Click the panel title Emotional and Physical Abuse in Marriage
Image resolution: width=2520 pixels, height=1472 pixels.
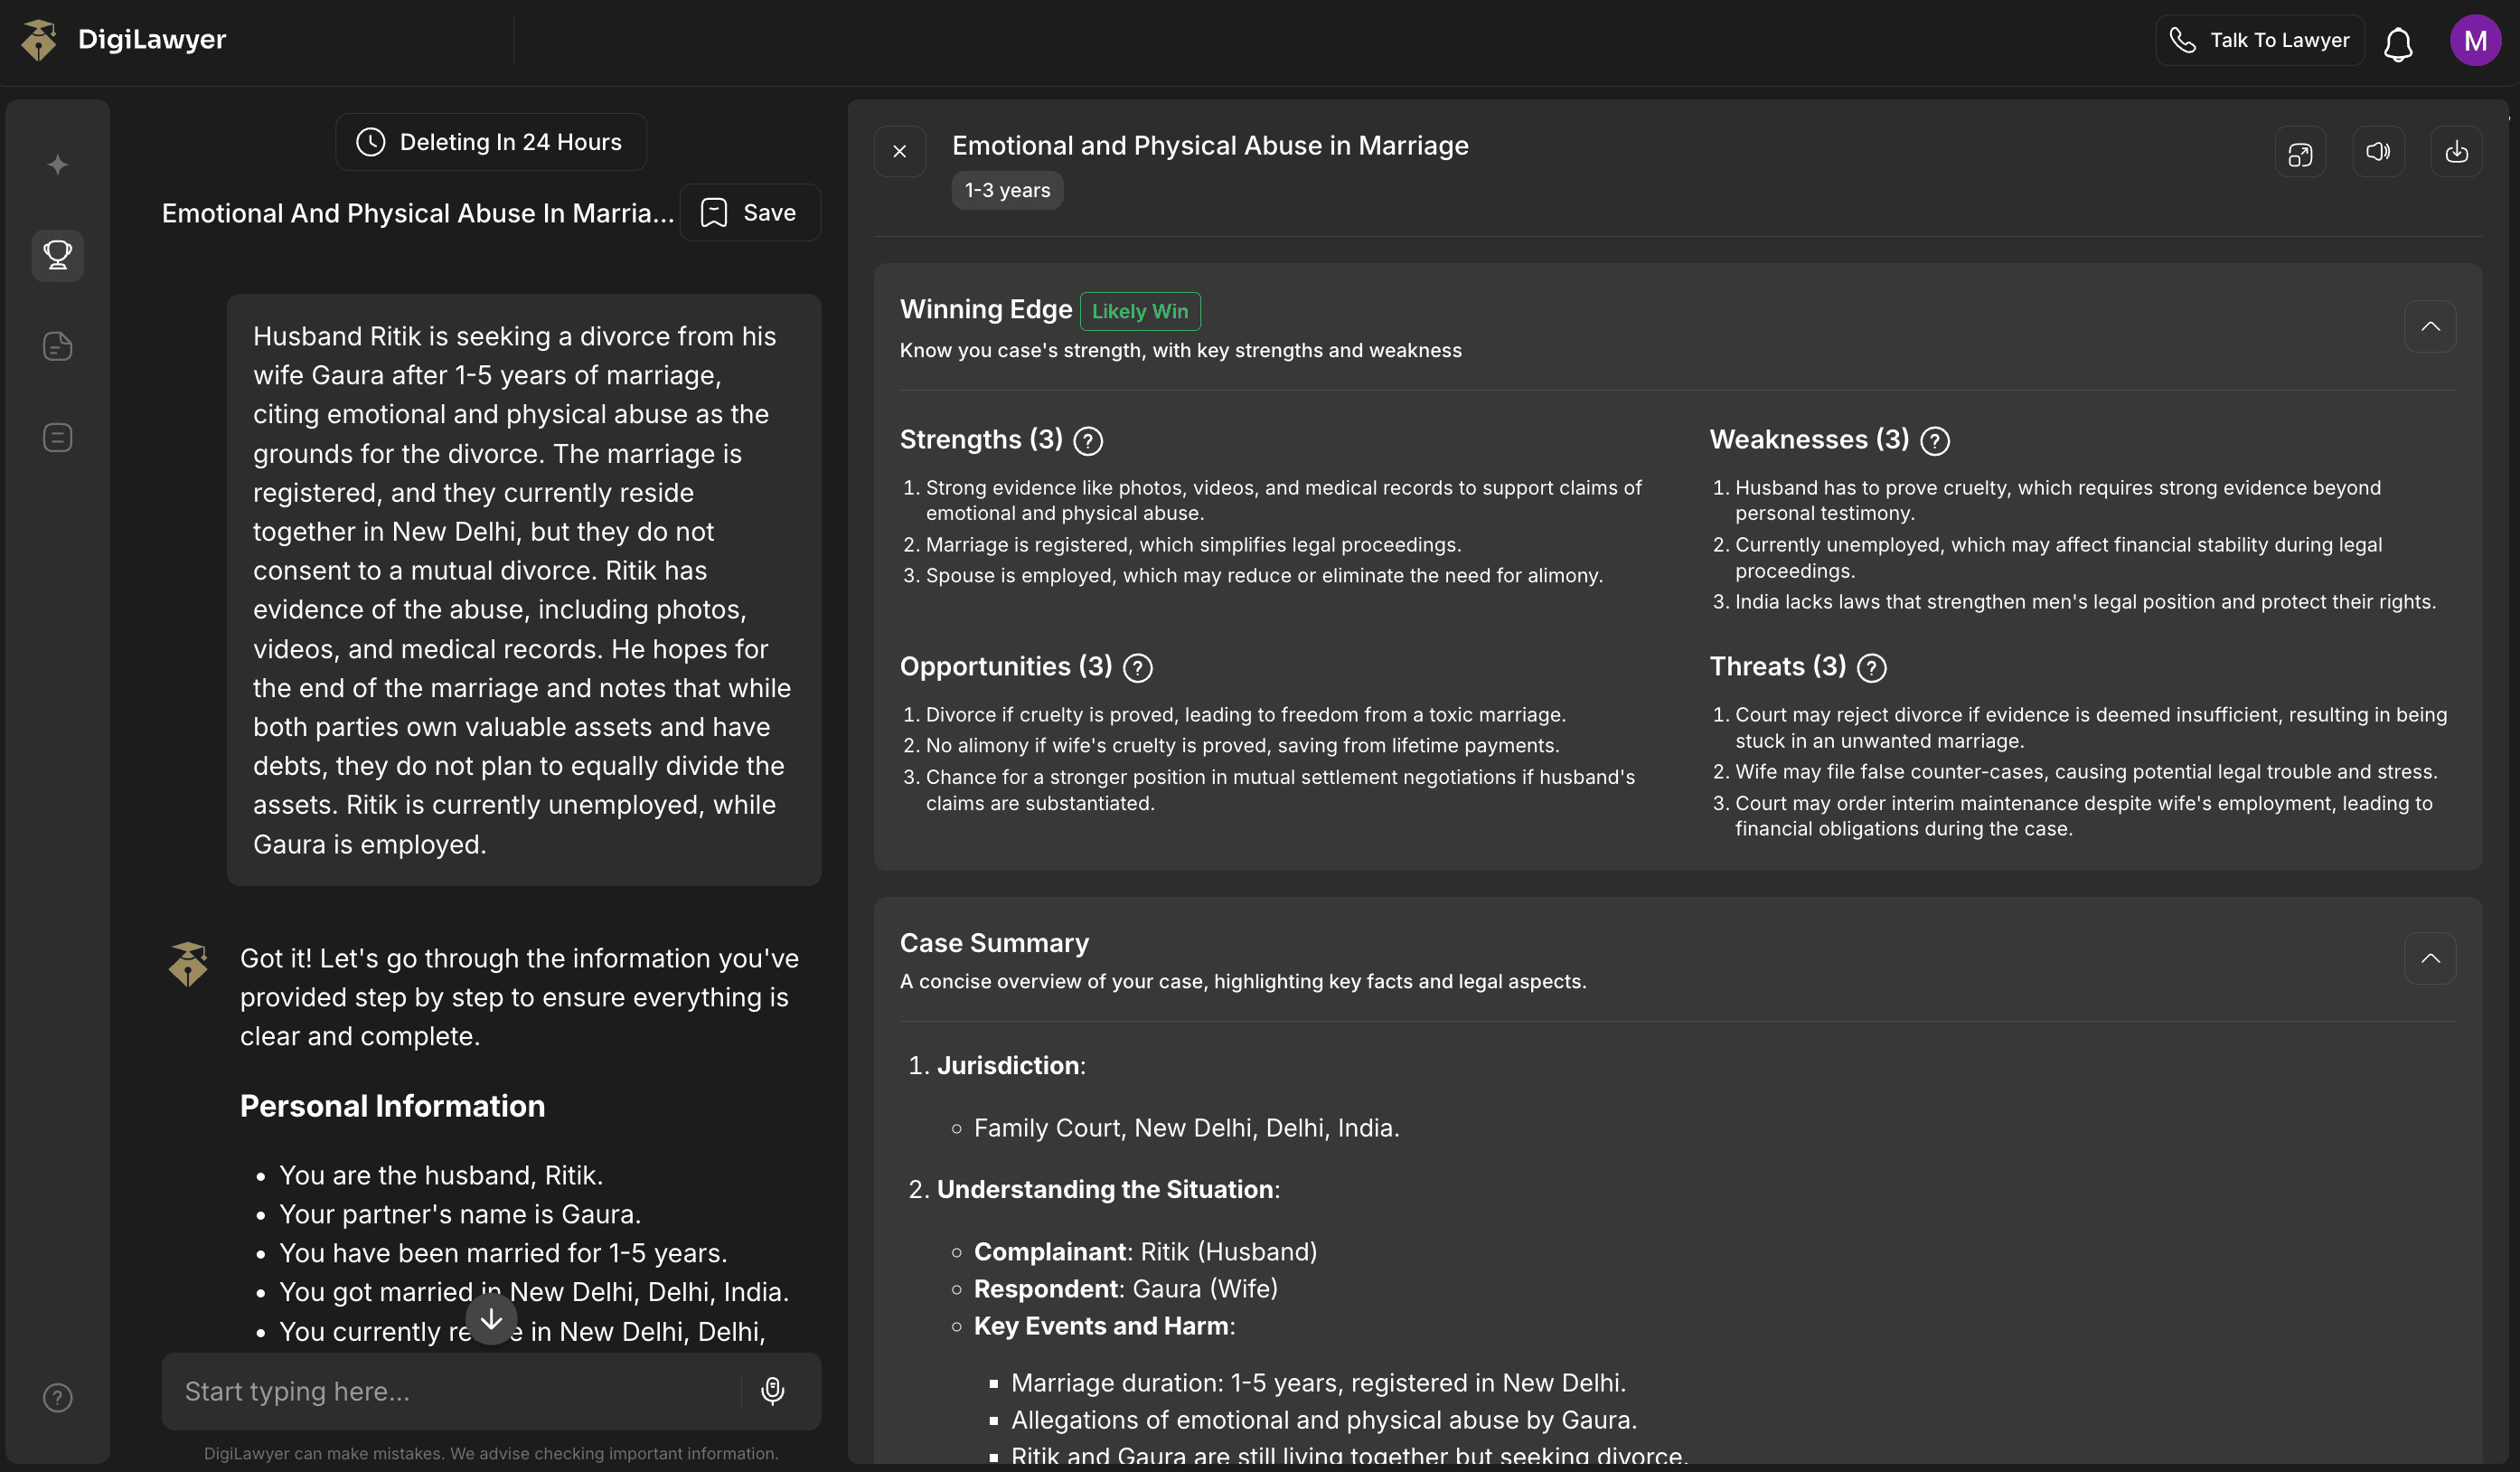pos(1210,146)
